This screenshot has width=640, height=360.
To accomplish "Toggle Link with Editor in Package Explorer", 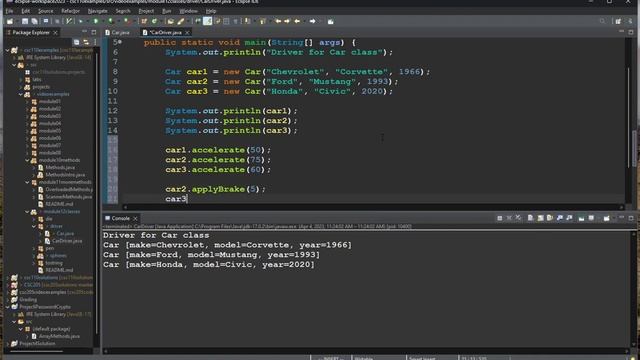I will click(86, 42).
